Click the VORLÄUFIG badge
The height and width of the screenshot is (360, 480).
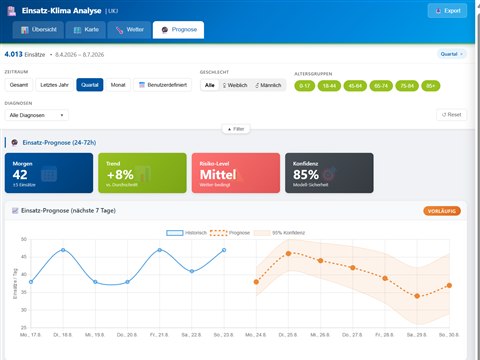pyautogui.click(x=442, y=211)
